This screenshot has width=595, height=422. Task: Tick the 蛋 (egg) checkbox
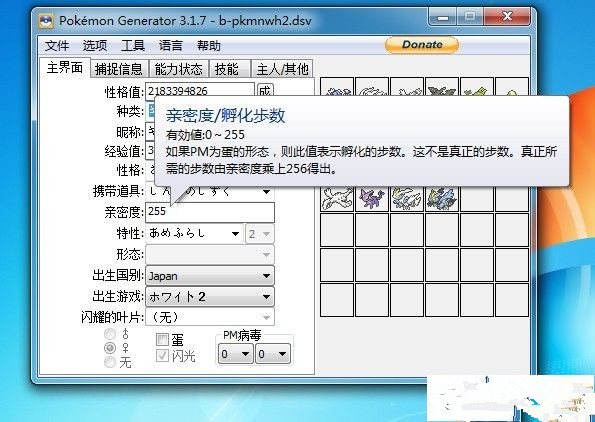tap(162, 339)
